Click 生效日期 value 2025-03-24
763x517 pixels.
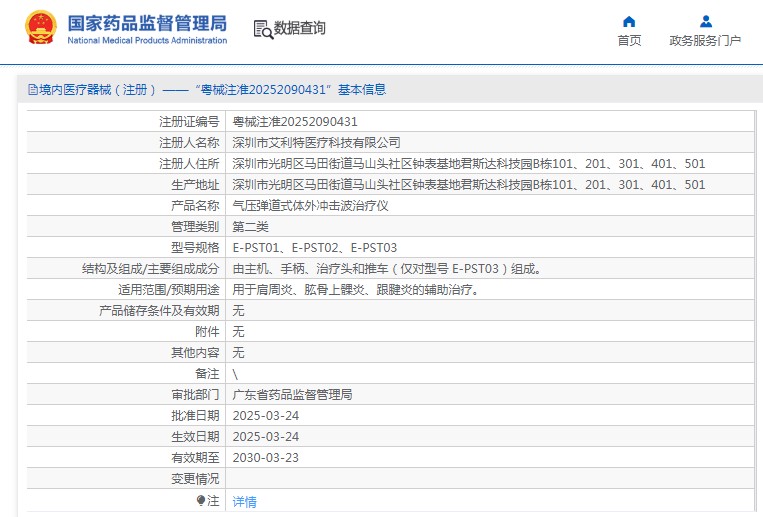point(266,437)
